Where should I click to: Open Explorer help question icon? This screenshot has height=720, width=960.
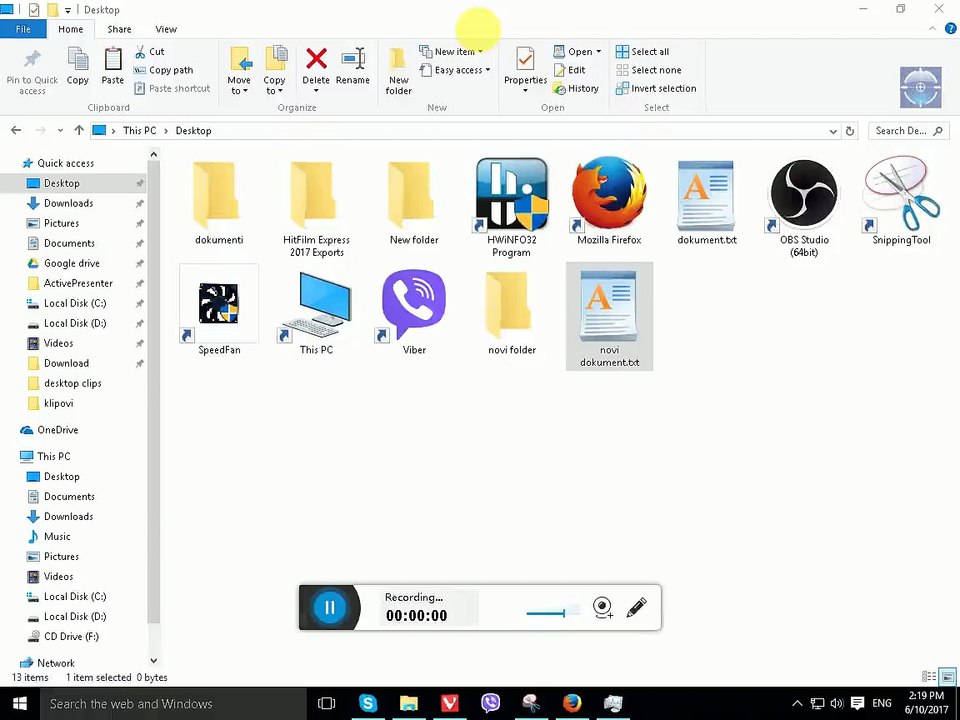point(951,29)
